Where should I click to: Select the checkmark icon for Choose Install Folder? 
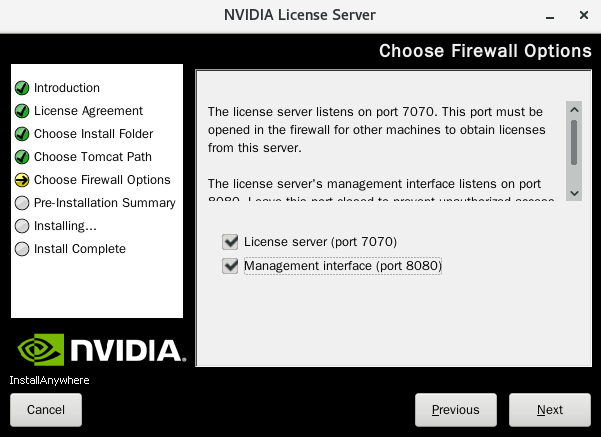point(22,134)
